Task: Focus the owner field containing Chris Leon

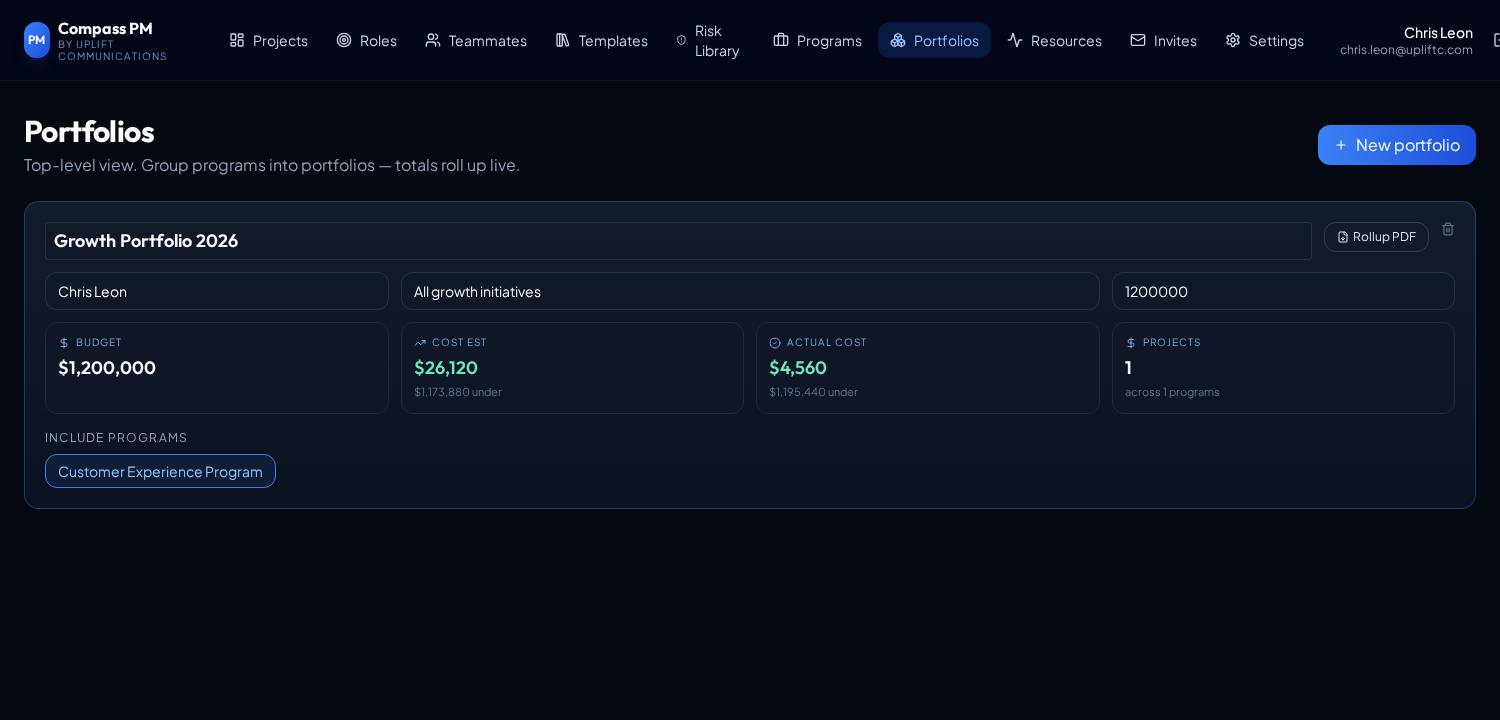Action: pyautogui.click(x=217, y=291)
